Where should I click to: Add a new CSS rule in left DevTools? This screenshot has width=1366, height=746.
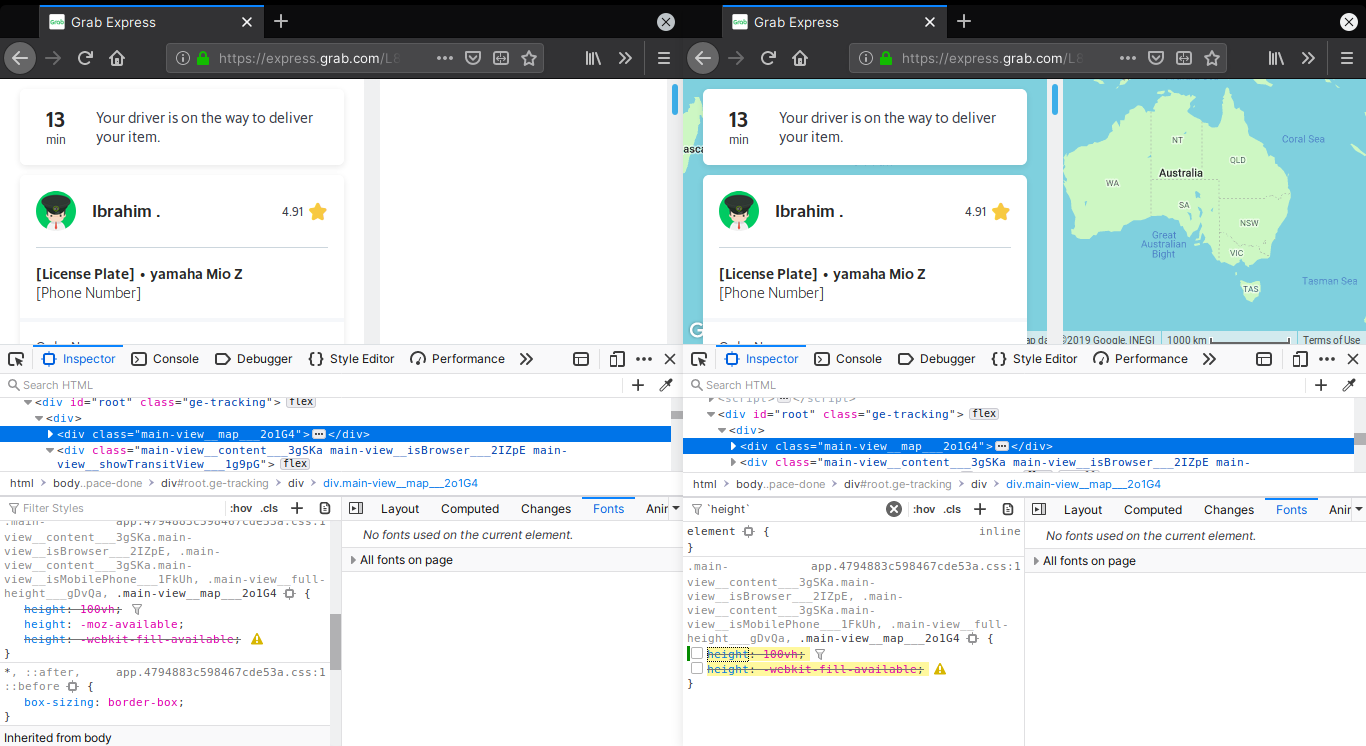click(297, 509)
